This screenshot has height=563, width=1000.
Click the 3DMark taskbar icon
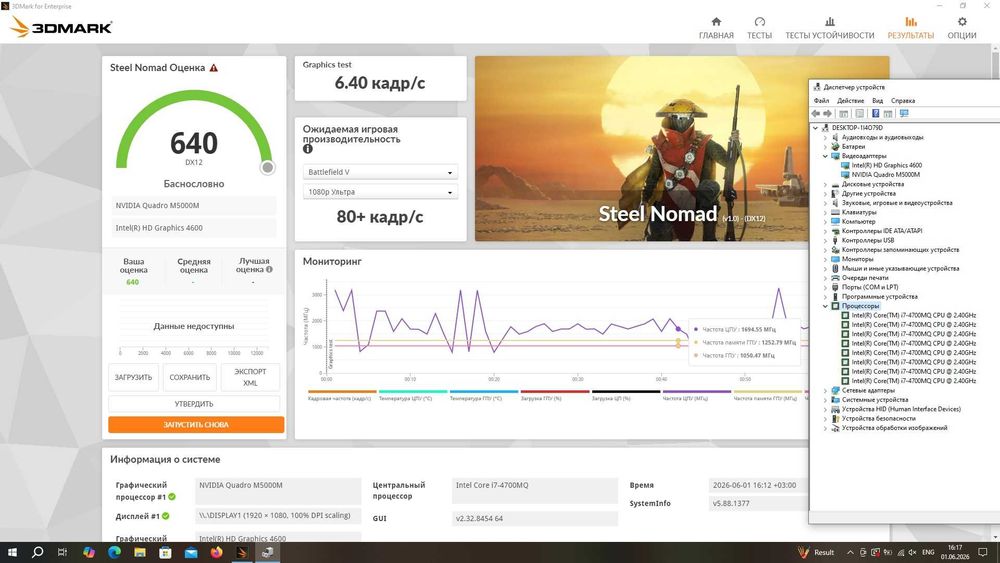point(242,552)
